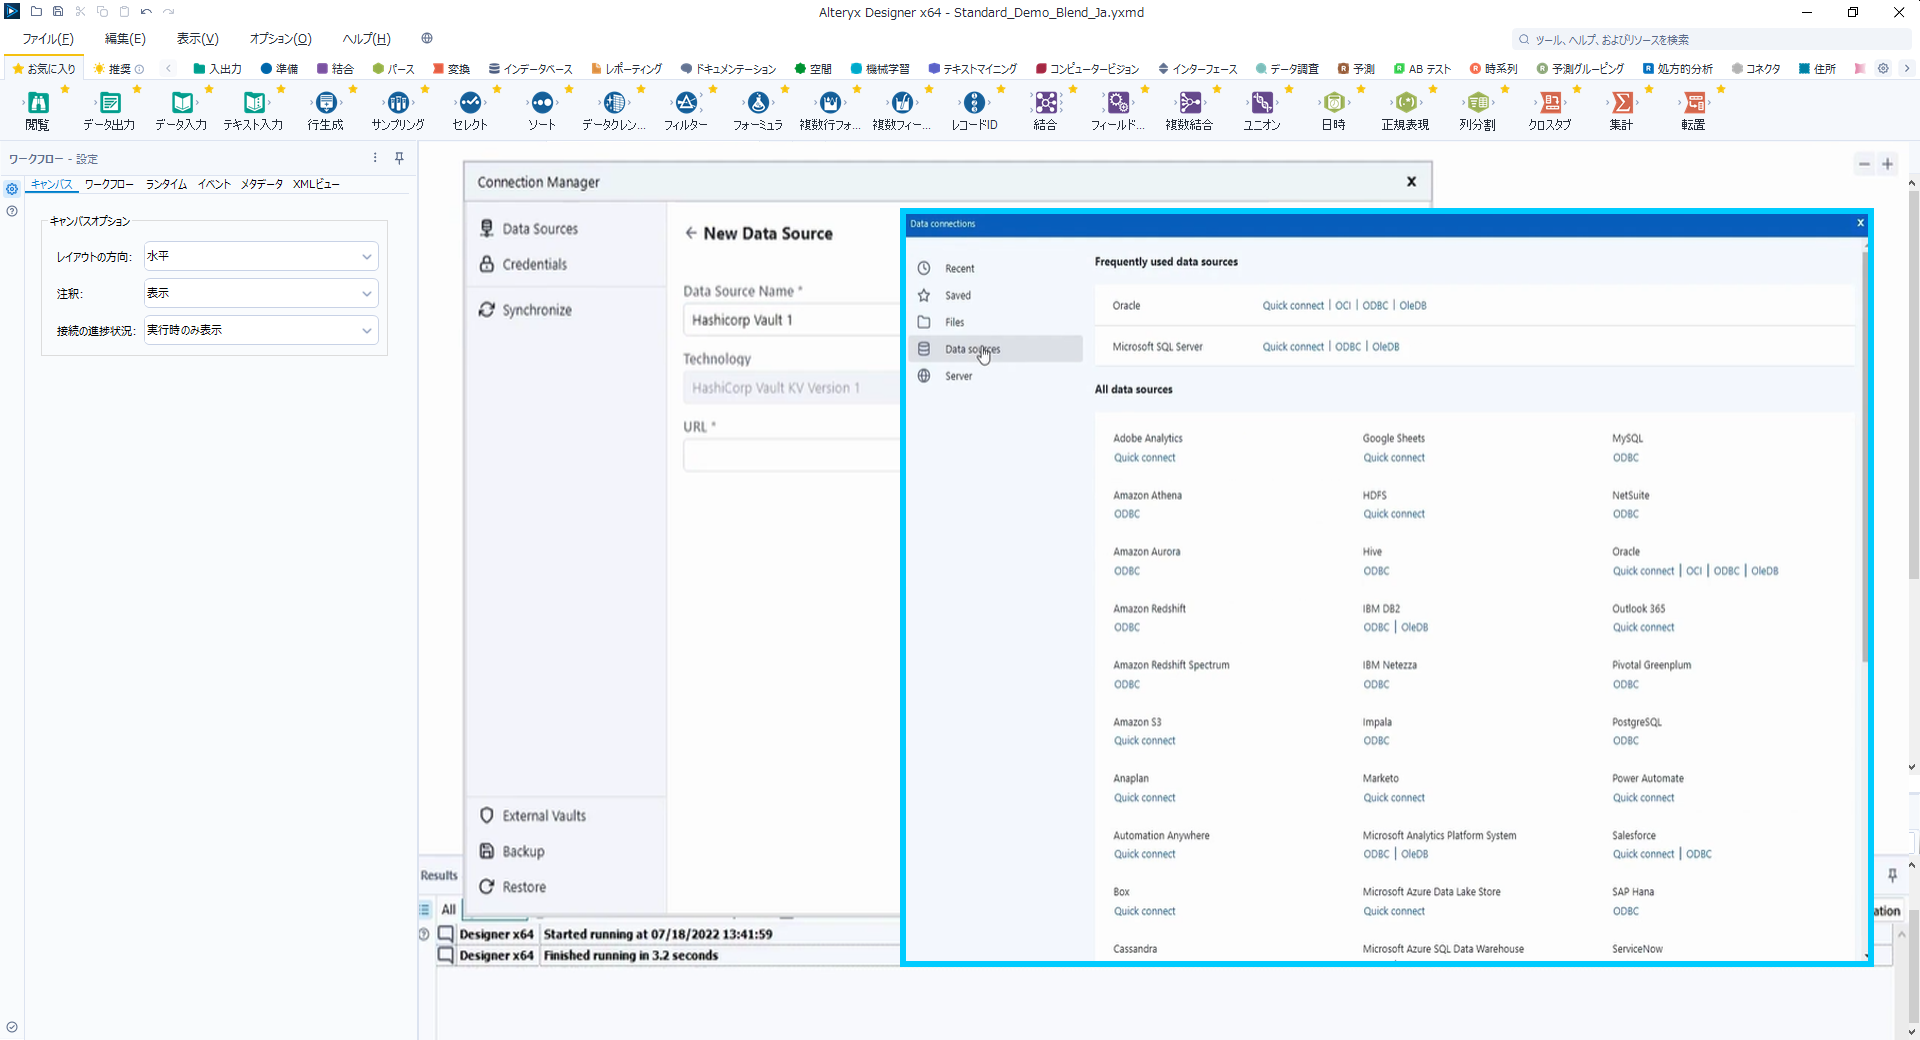
Task: Select Server in Data connections sidebar
Action: (996, 376)
